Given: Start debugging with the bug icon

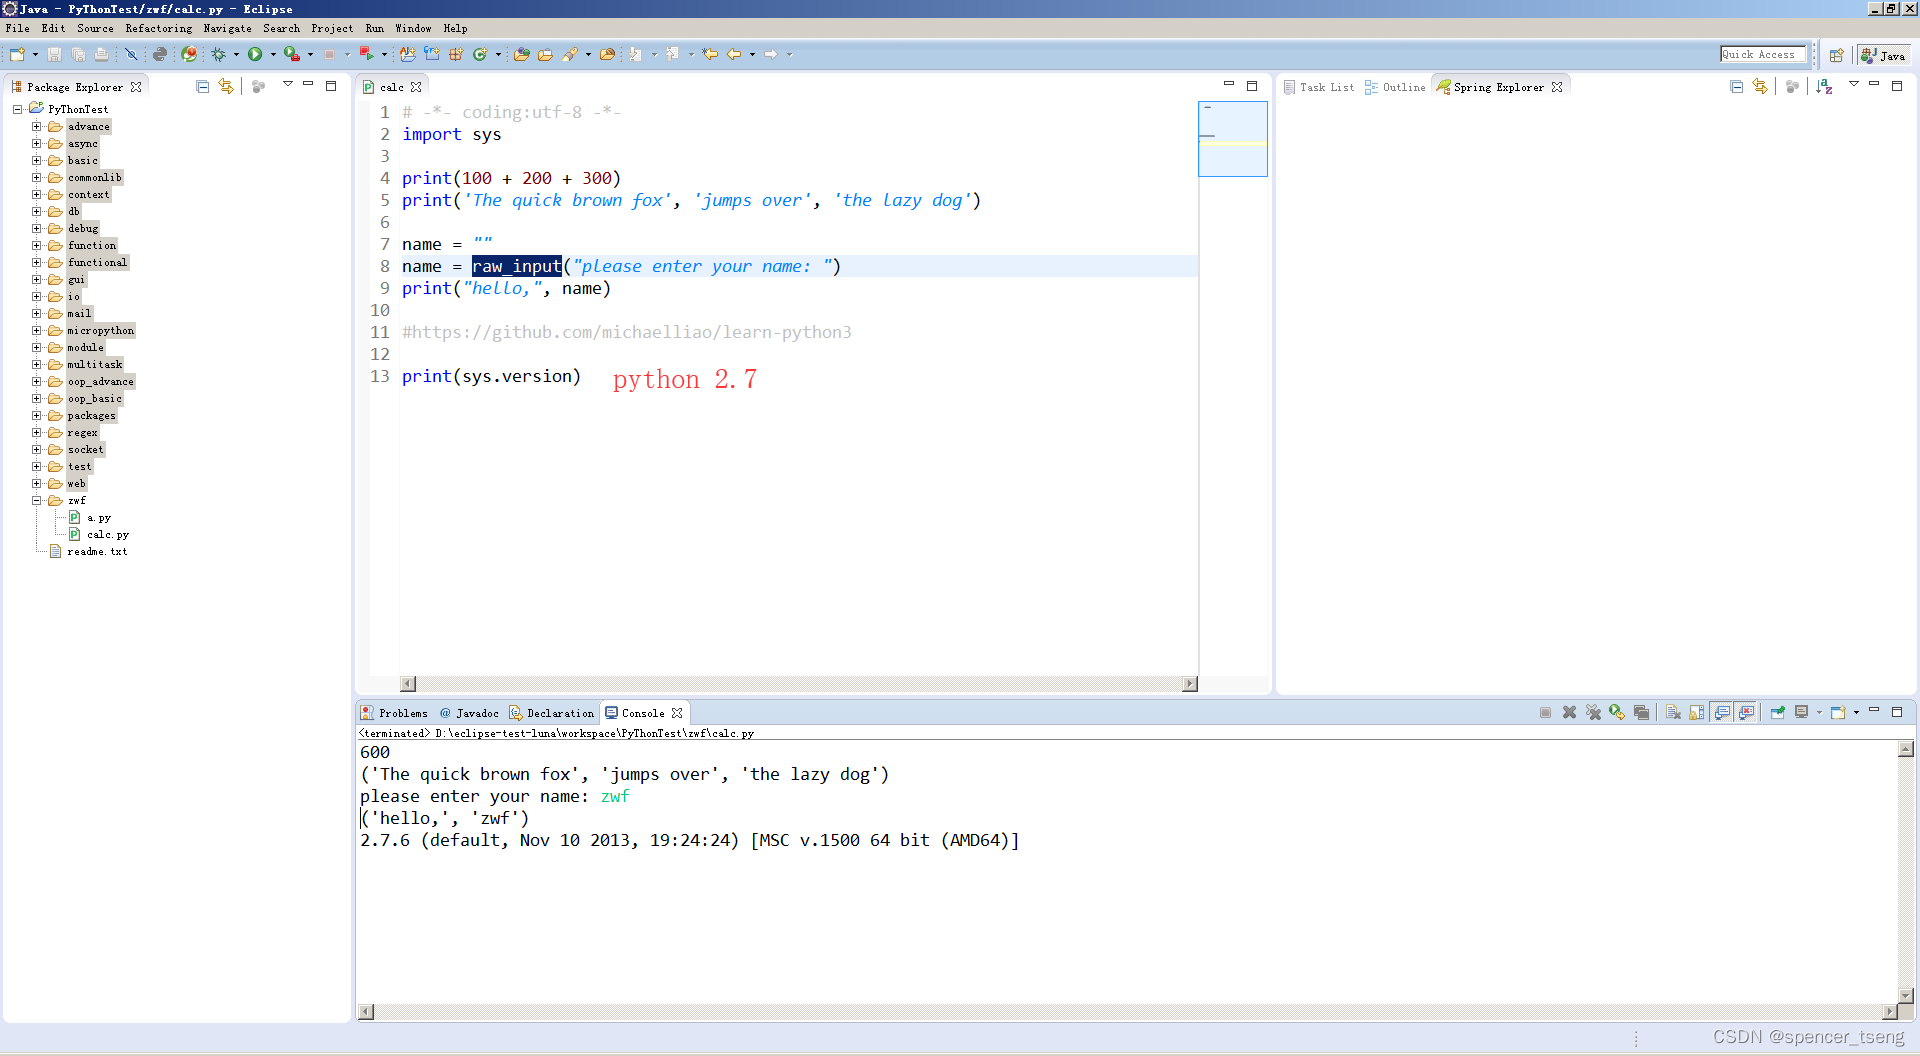Looking at the screenshot, I should pyautogui.click(x=218, y=54).
